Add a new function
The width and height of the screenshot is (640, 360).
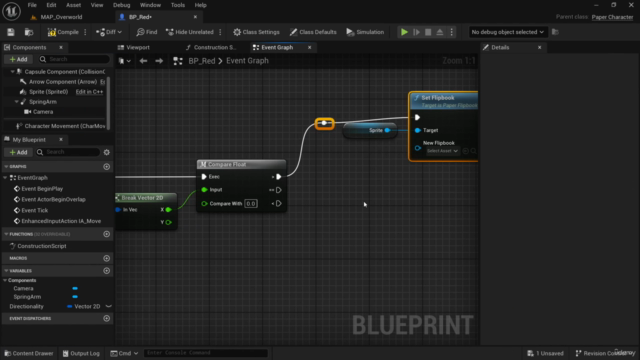[107, 234]
